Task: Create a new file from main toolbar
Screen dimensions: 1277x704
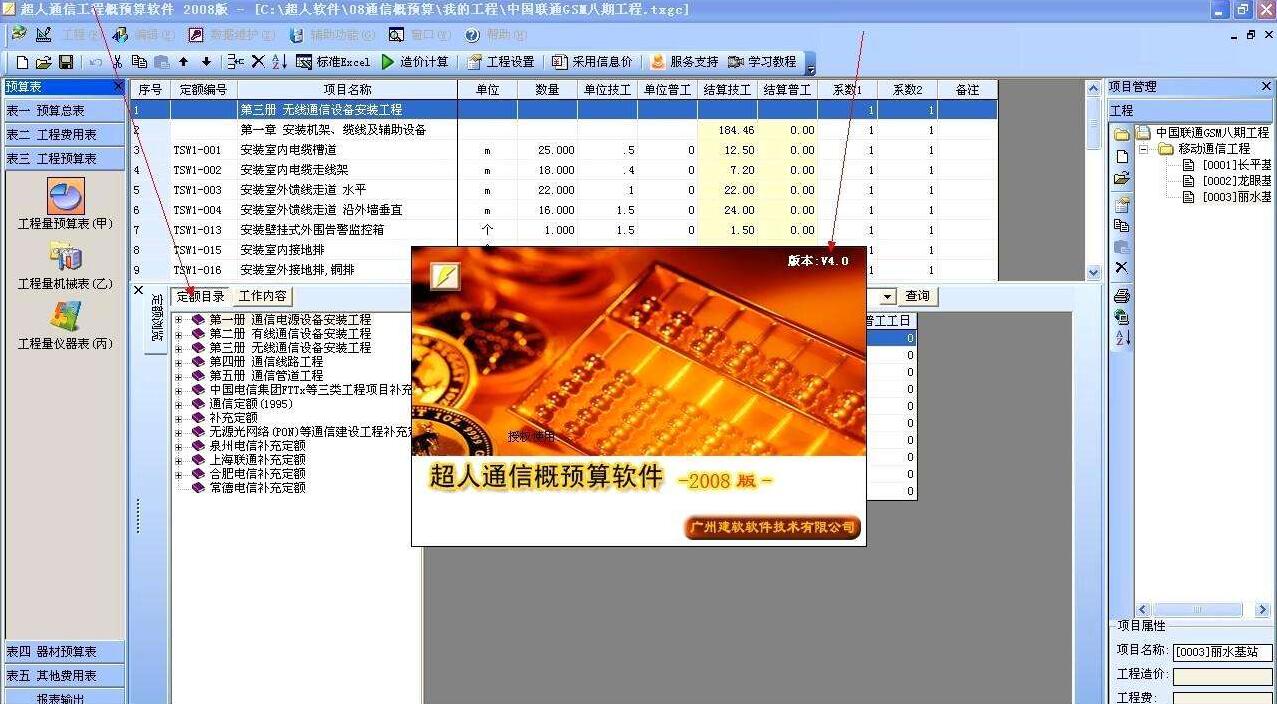Action: pyautogui.click(x=20, y=62)
